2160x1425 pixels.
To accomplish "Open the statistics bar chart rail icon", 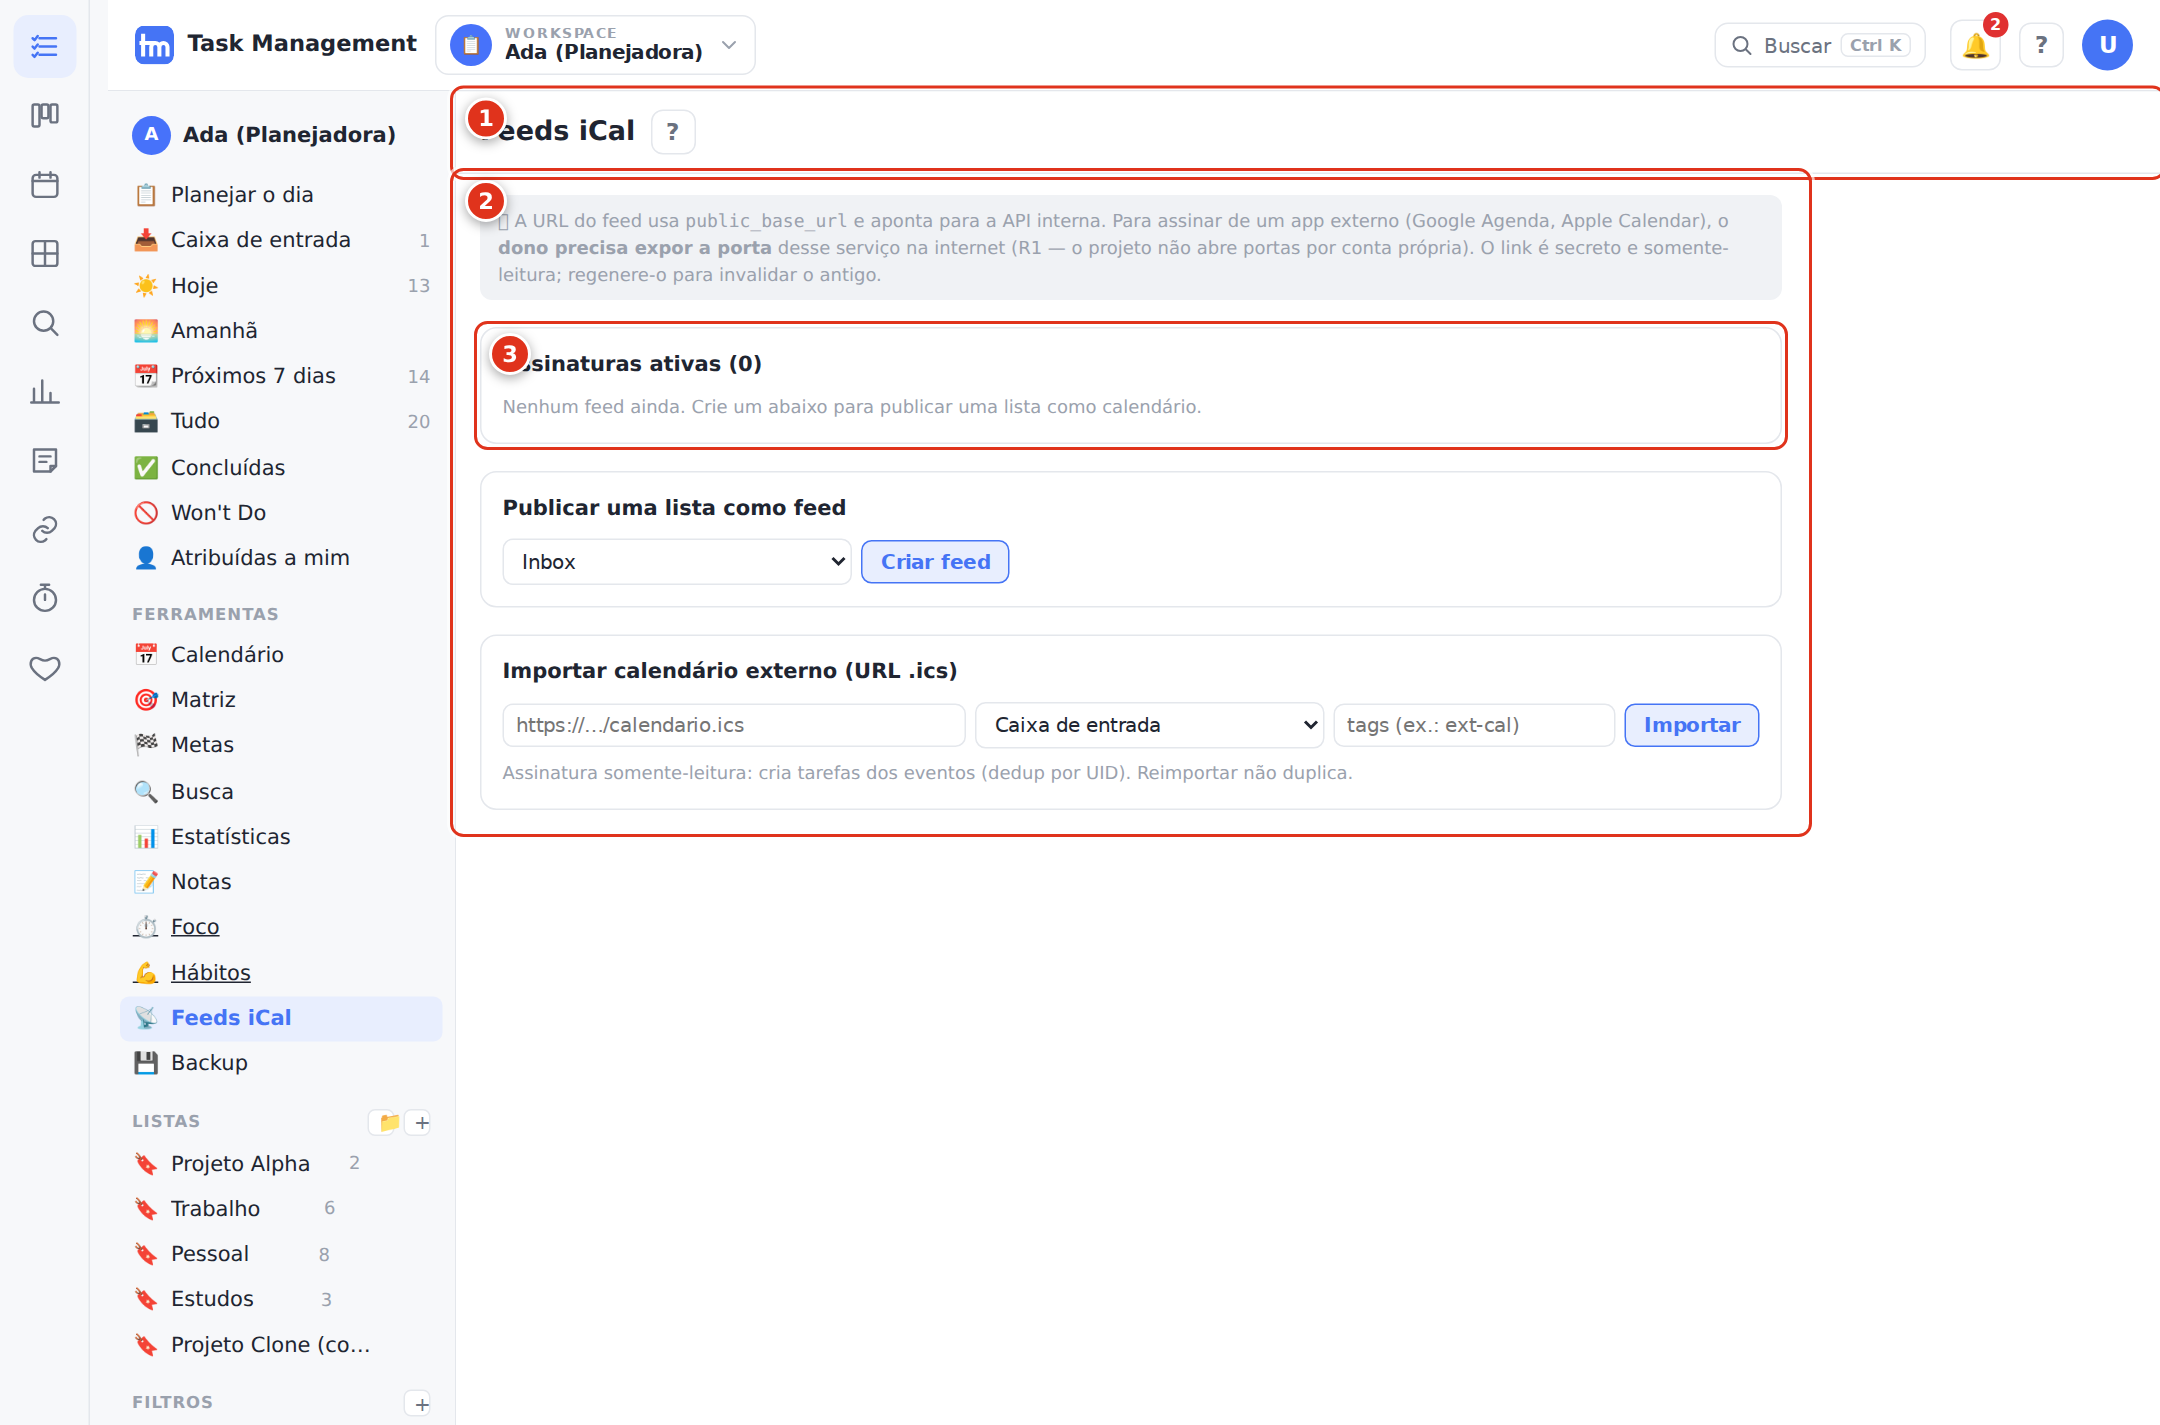I will click(x=45, y=392).
